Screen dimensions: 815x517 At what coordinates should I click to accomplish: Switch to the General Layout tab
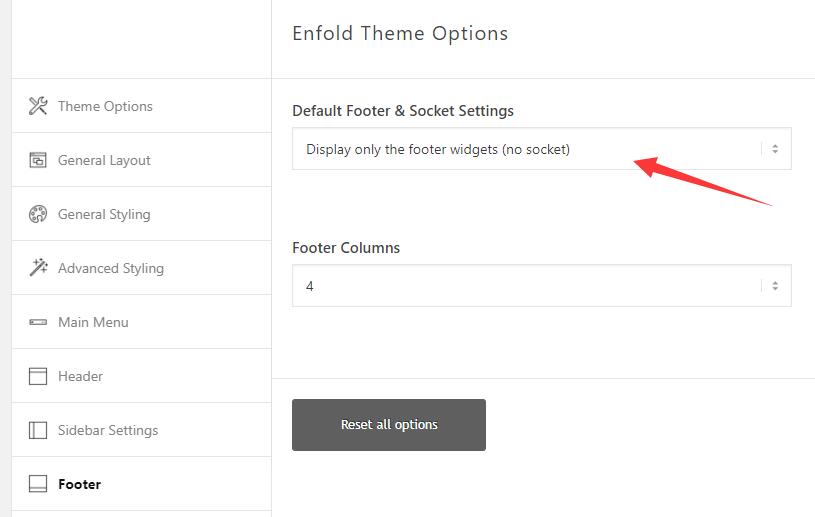click(x=104, y=160)
